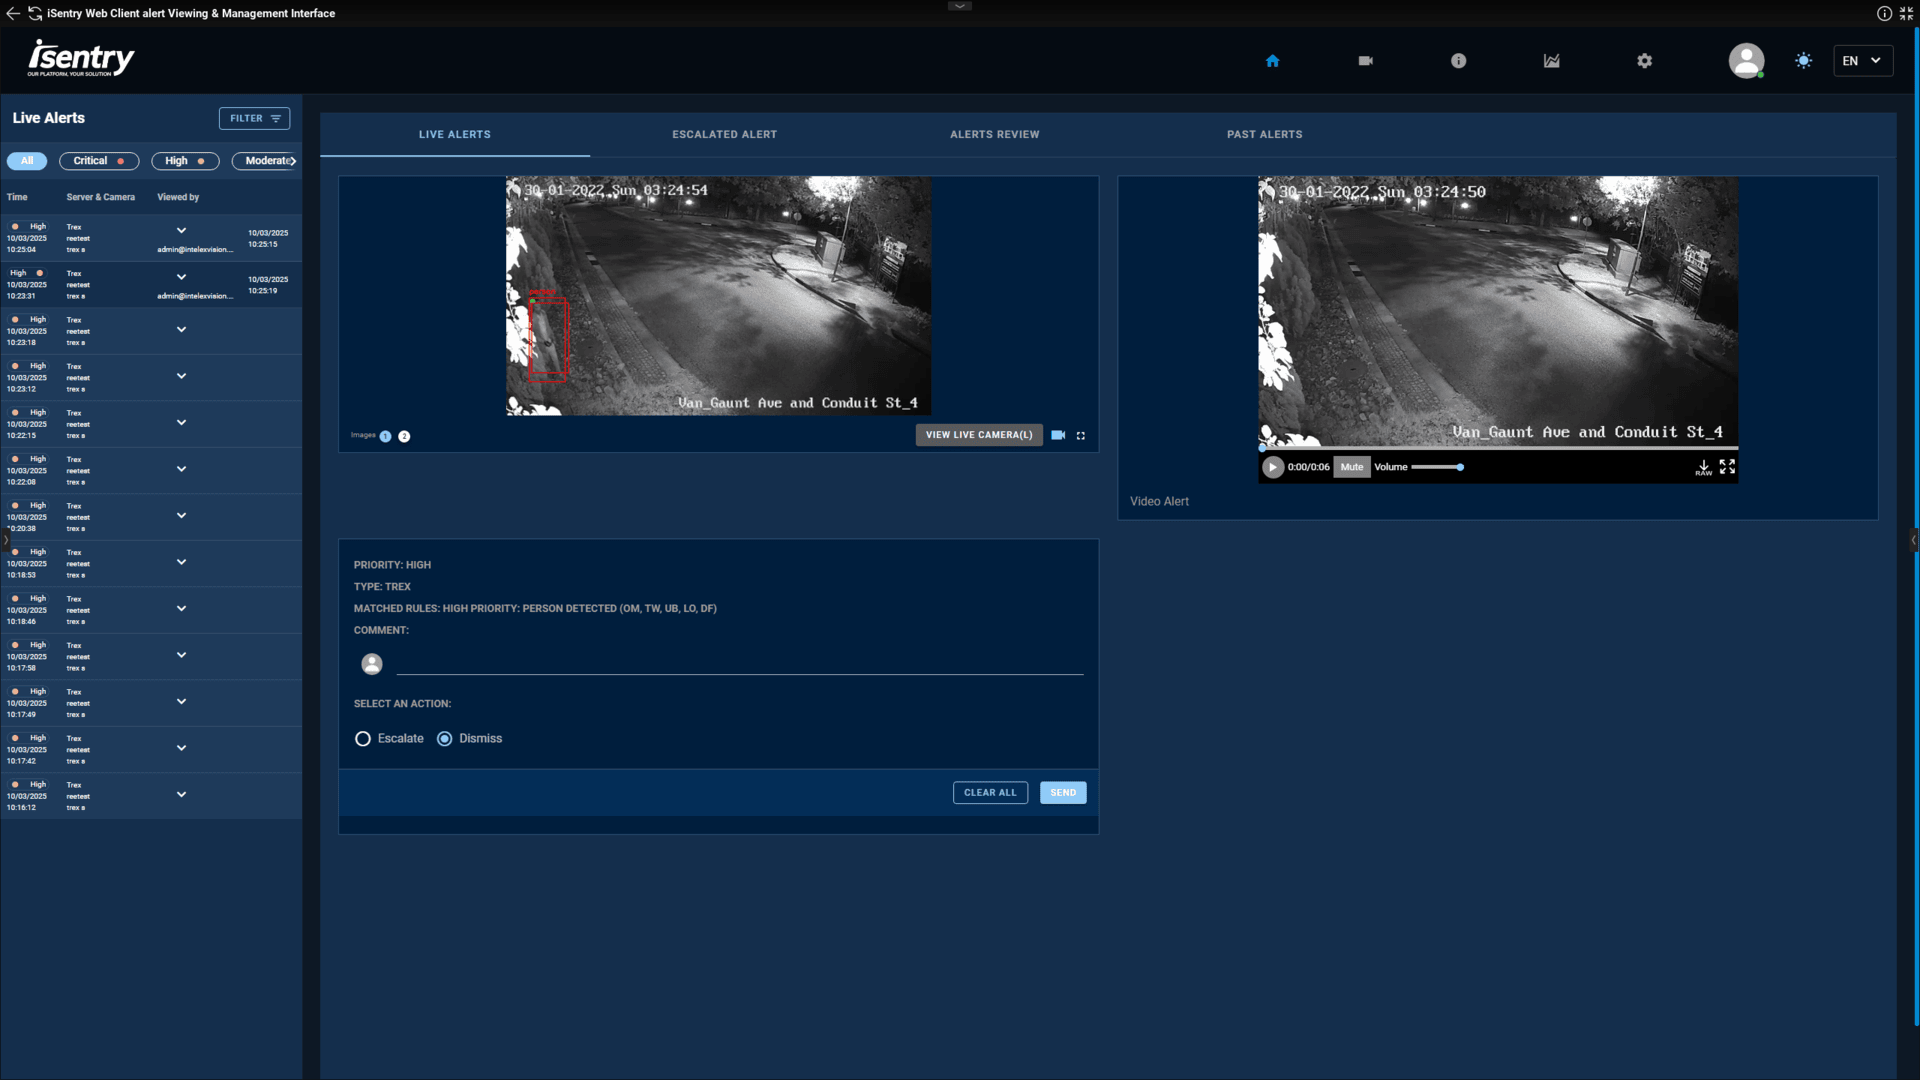Screen dimensions: 1920x1080
Task: Go to the home dashboard icon
Action: pyautogui.click(x=1272, y=61)
